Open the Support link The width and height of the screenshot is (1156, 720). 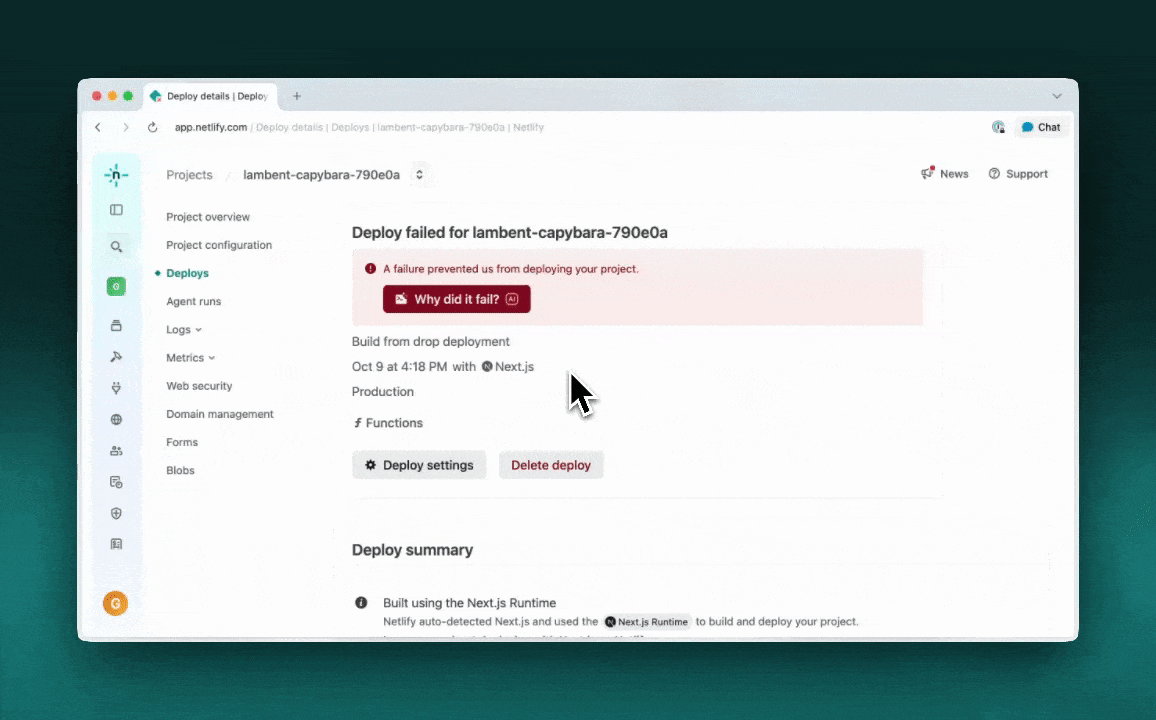[1027, 174]
